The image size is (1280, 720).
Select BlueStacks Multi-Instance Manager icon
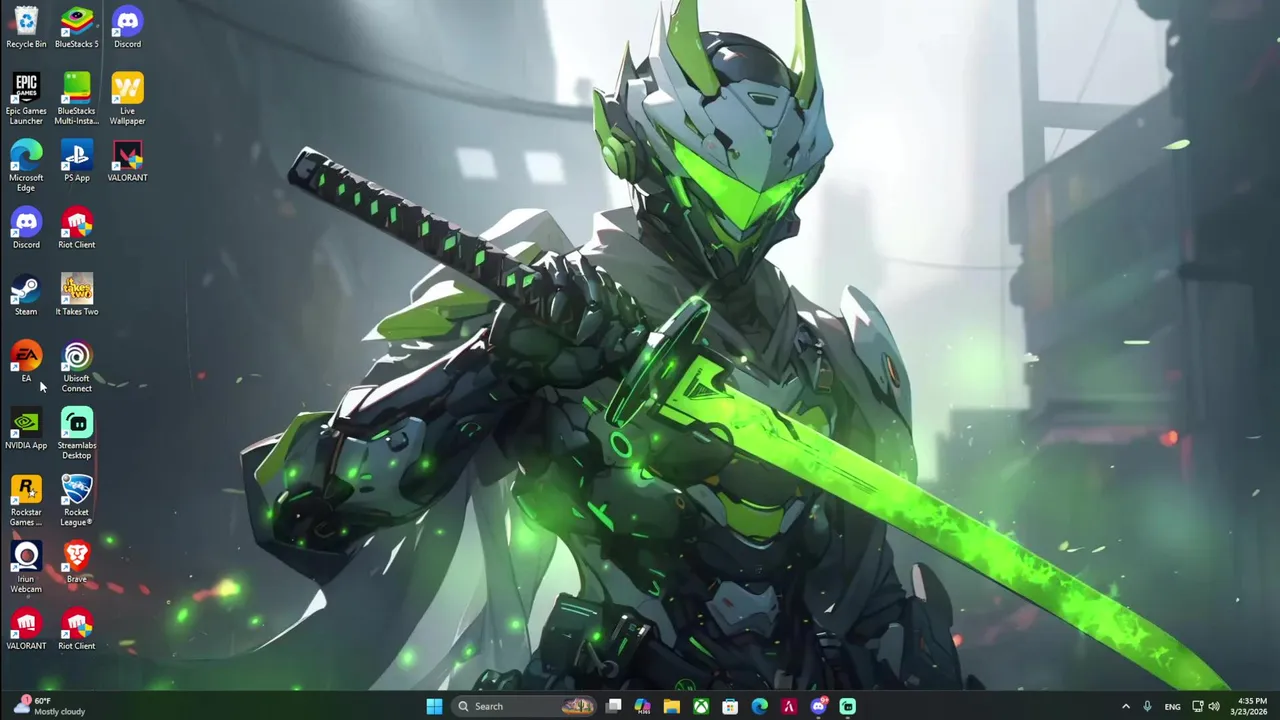coord(77,99)
